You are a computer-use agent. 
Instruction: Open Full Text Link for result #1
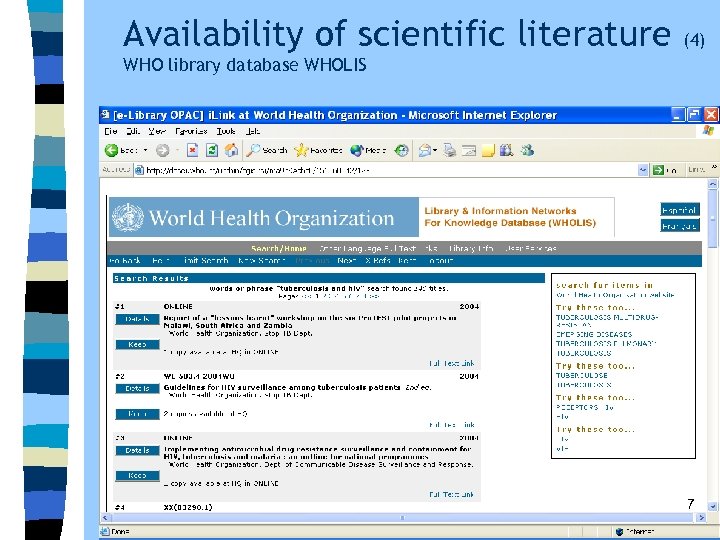click(451, 363)
